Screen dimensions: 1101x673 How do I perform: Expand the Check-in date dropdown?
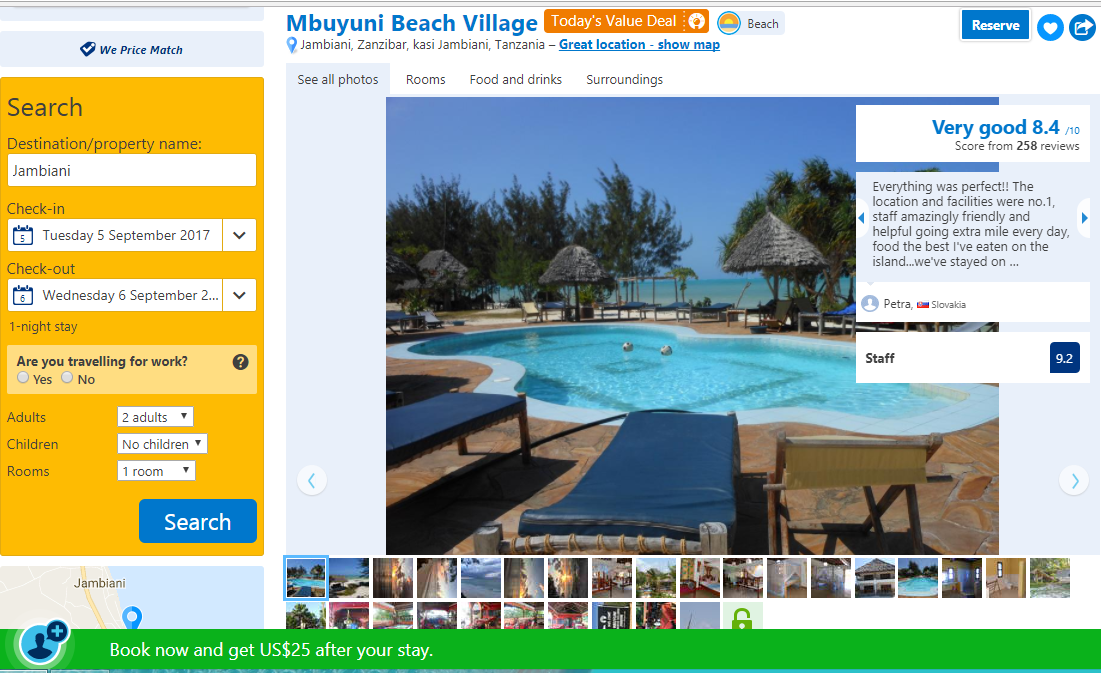(239, 235)
